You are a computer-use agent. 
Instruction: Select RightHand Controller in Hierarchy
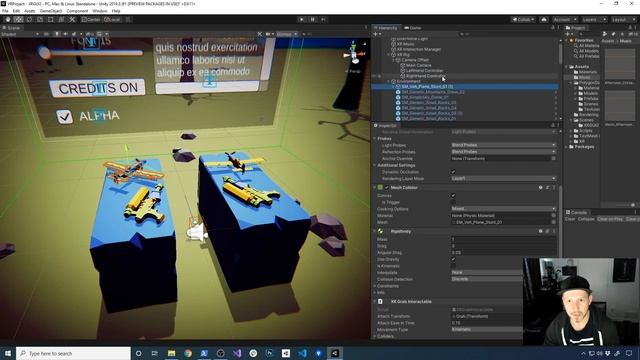tap(424, 76)
